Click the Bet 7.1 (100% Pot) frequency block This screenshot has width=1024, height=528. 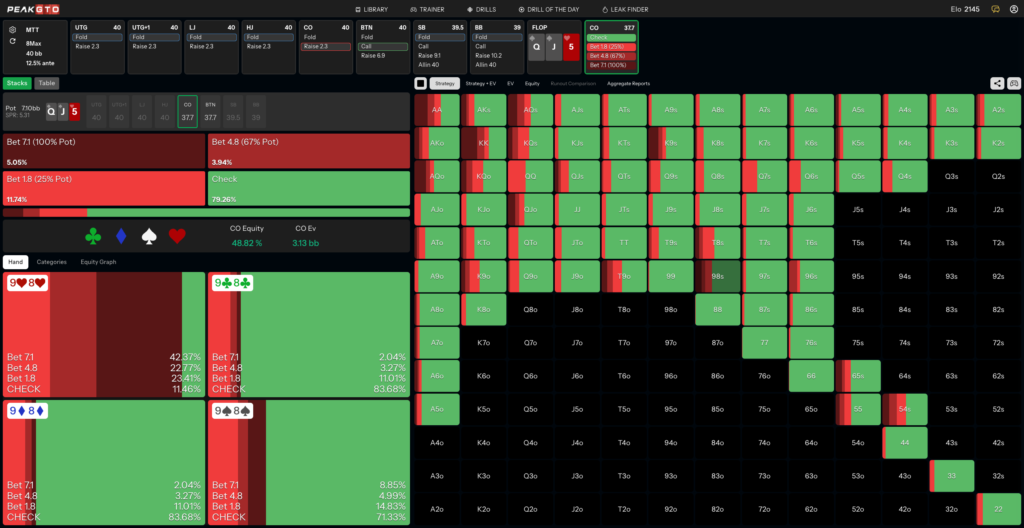pyautogui.click(x=104, y=151)
